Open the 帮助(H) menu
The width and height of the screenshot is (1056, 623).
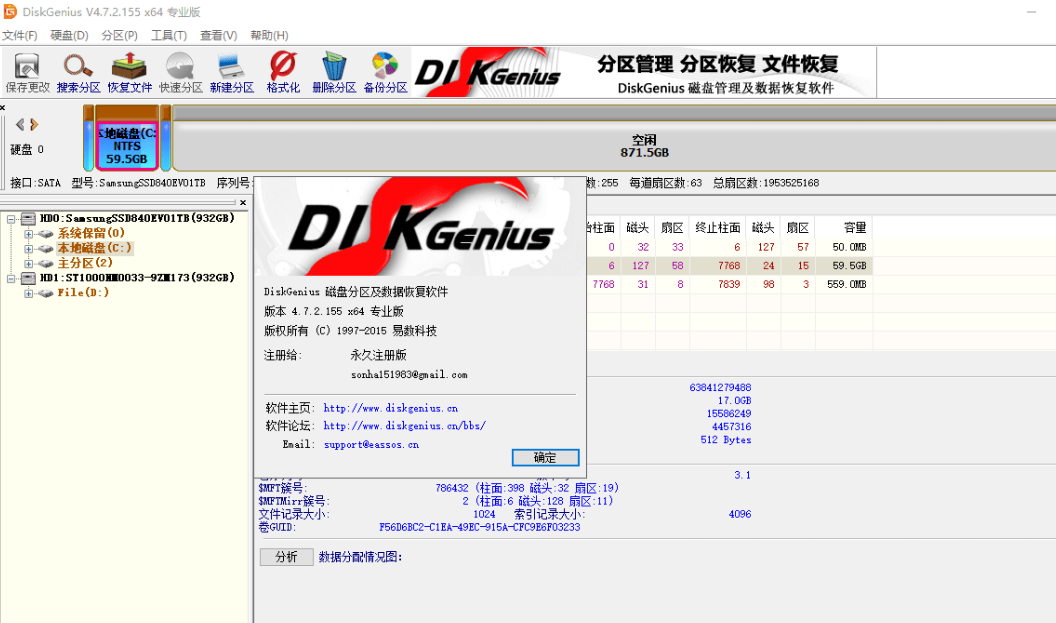[x=269, y=35]
